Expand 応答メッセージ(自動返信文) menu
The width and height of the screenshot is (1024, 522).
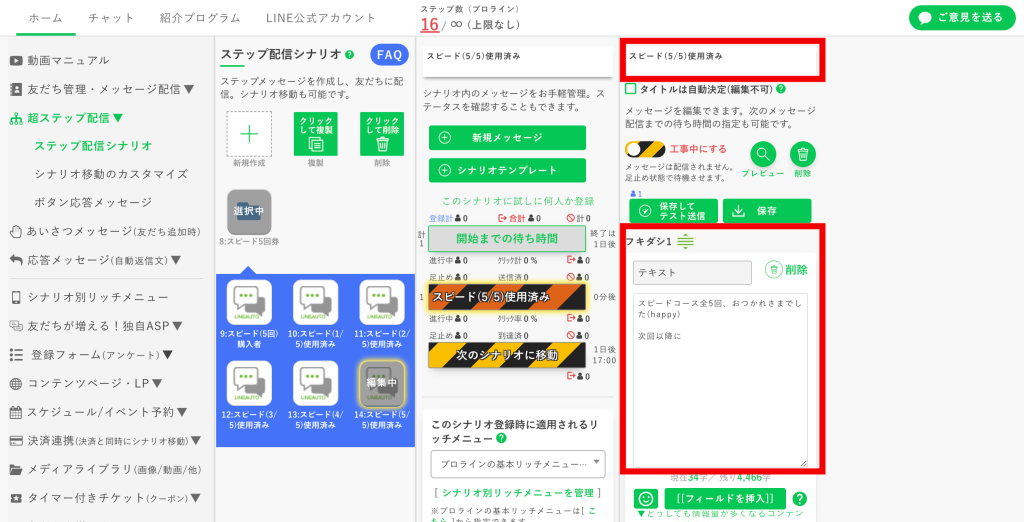pyautogui.click(x=95, y=260)
